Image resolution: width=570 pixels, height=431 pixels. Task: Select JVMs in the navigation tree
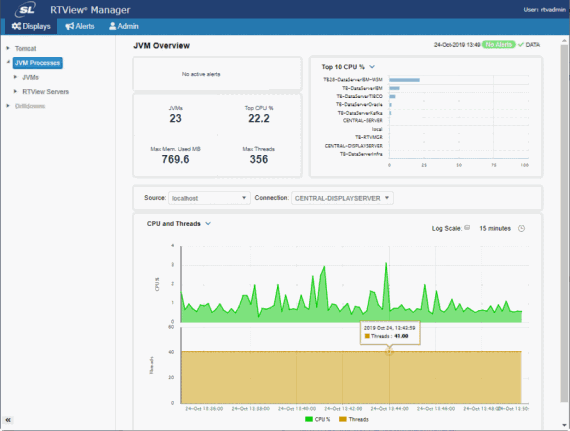click(30, 77)
